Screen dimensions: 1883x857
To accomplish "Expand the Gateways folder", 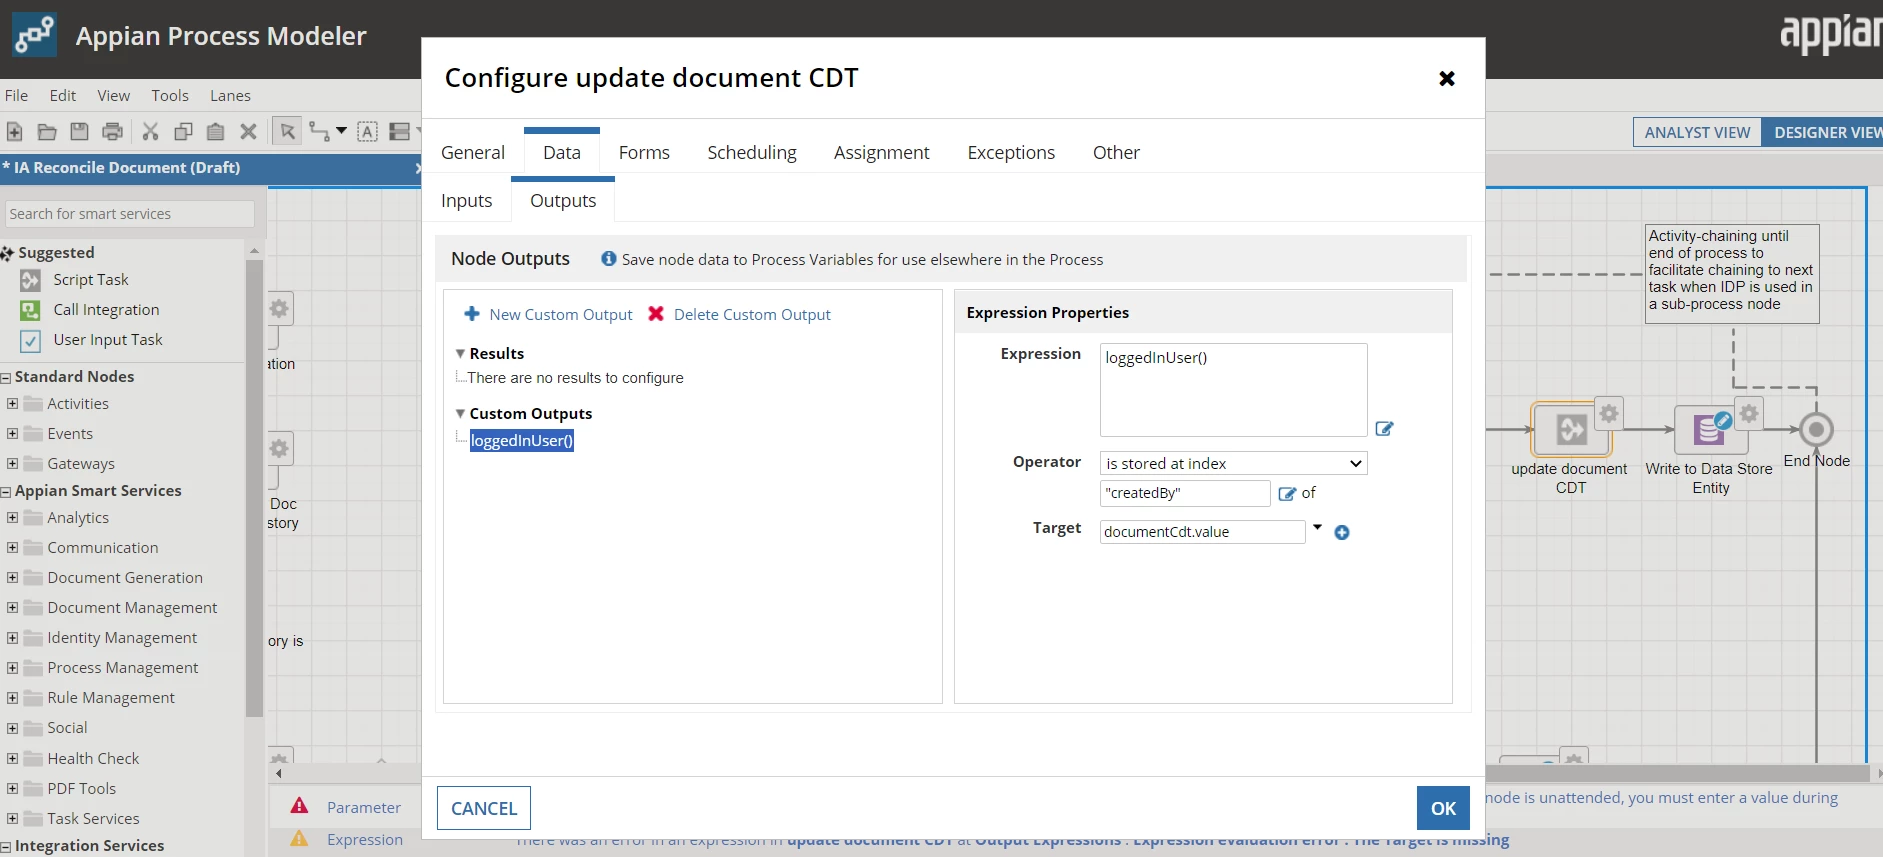I will tap(12, 463).
